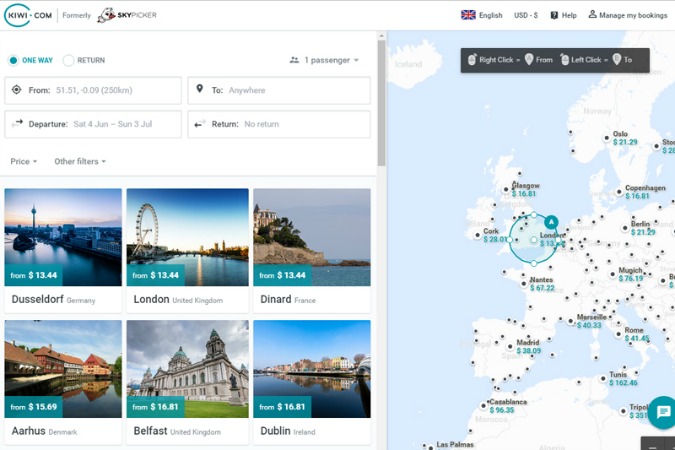
Task: Select the One Way radio button
Action: pos(13,60)
